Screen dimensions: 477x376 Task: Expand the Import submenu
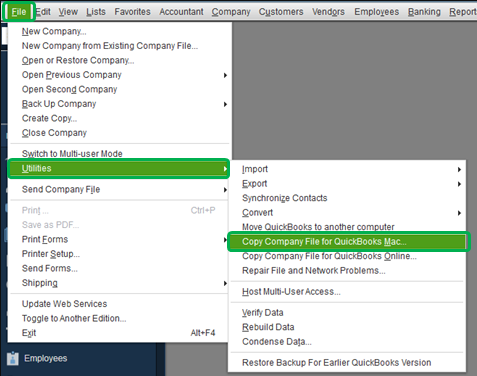click(x=347, y=169)
